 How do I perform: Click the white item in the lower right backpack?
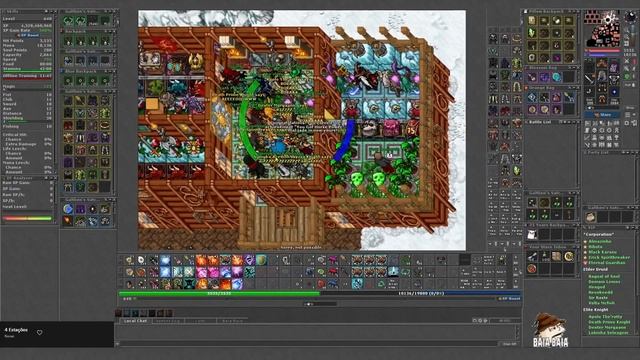point(532,234)
